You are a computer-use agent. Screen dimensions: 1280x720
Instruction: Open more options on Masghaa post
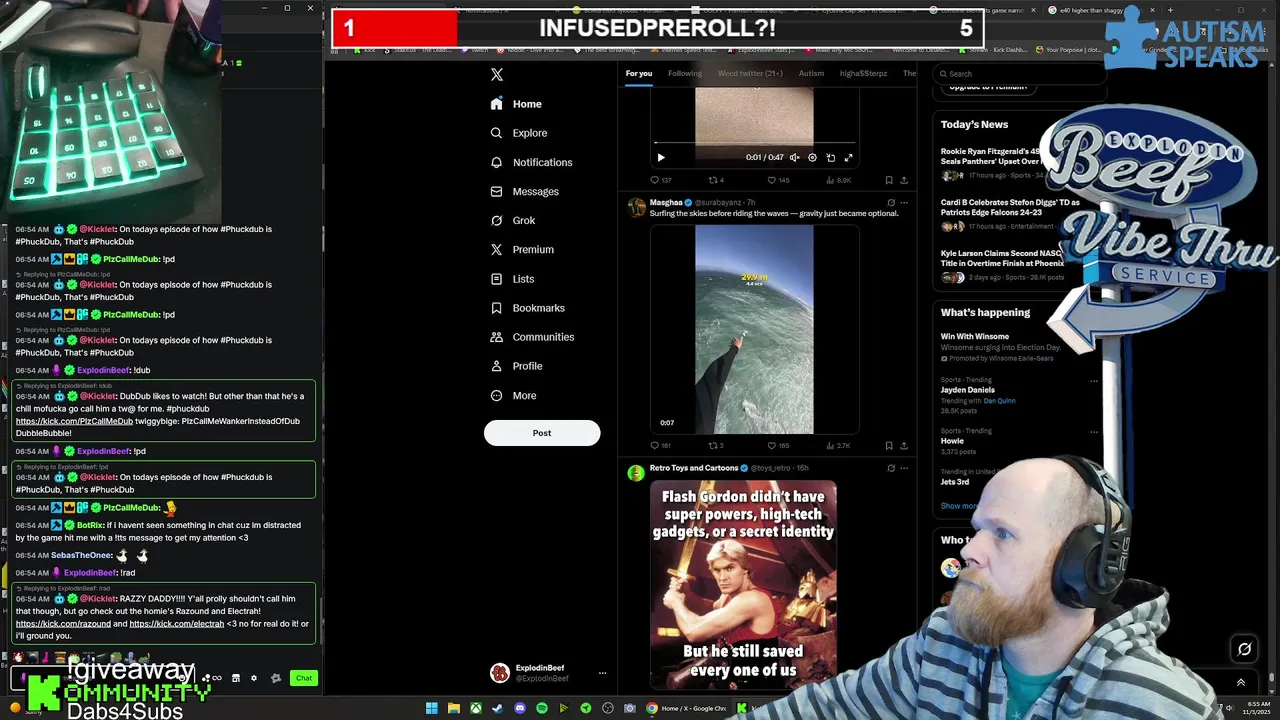904,203
